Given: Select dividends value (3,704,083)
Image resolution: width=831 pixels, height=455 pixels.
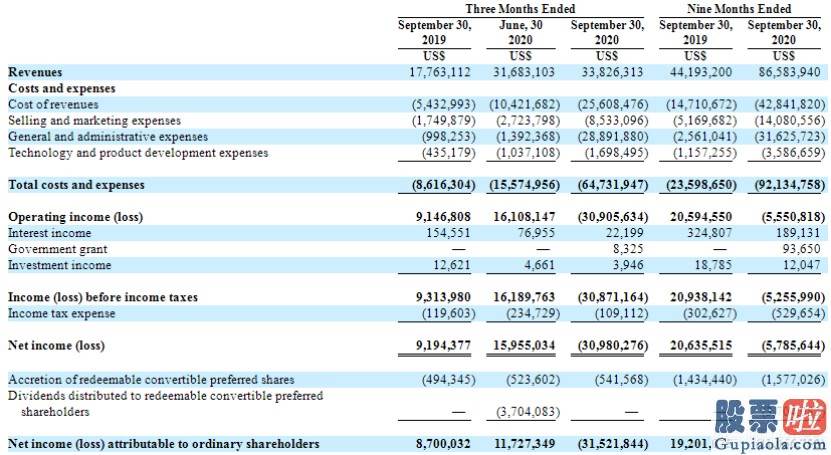Looking at the screenshot, I should pyautogui.click(x=528, y=412).
